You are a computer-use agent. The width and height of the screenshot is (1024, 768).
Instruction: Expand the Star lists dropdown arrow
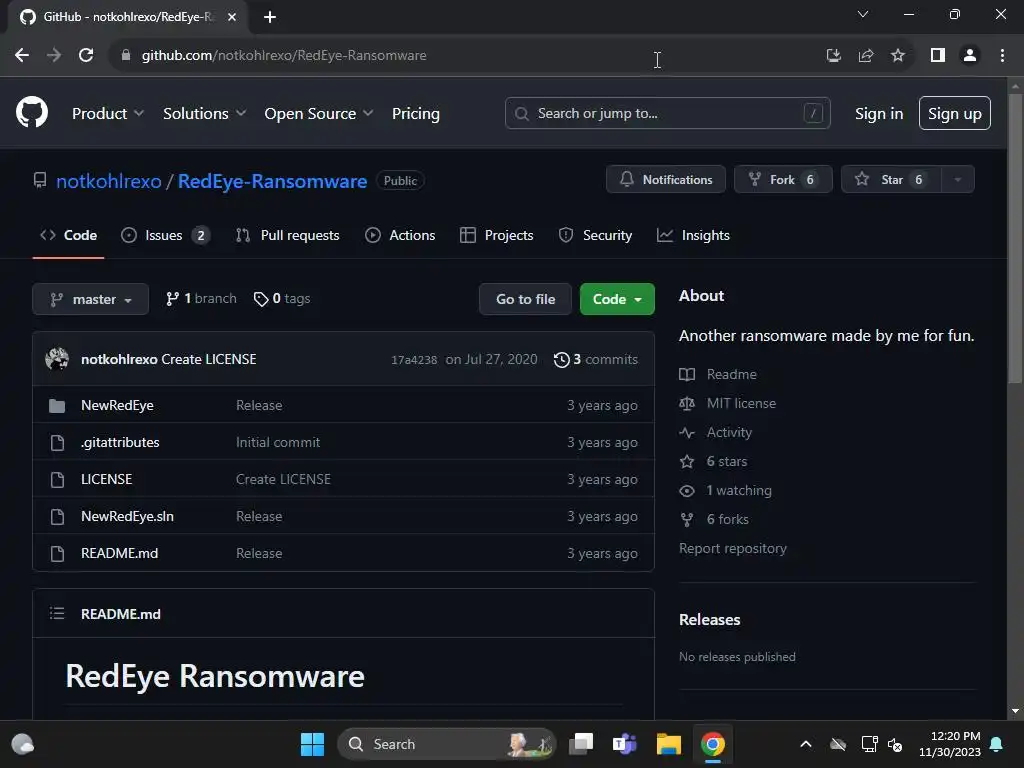(957, 180)
